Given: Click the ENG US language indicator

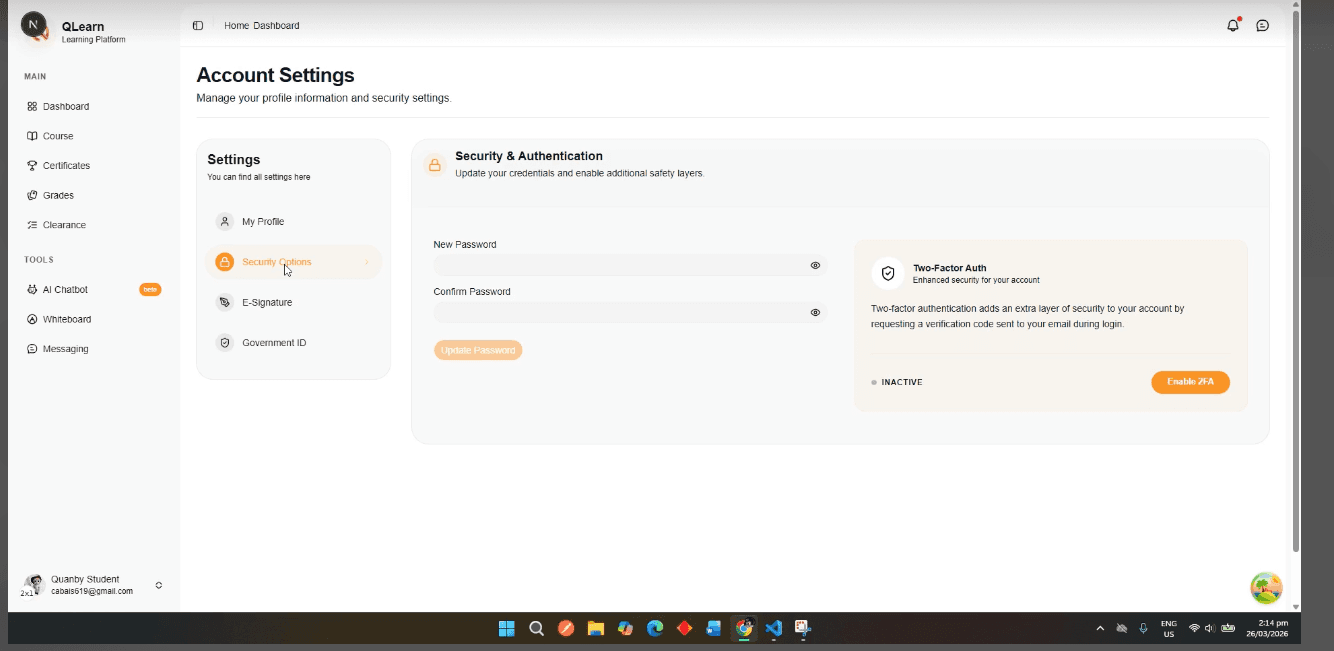Looking at the screenshot, I should click(x=1169, y=628).
